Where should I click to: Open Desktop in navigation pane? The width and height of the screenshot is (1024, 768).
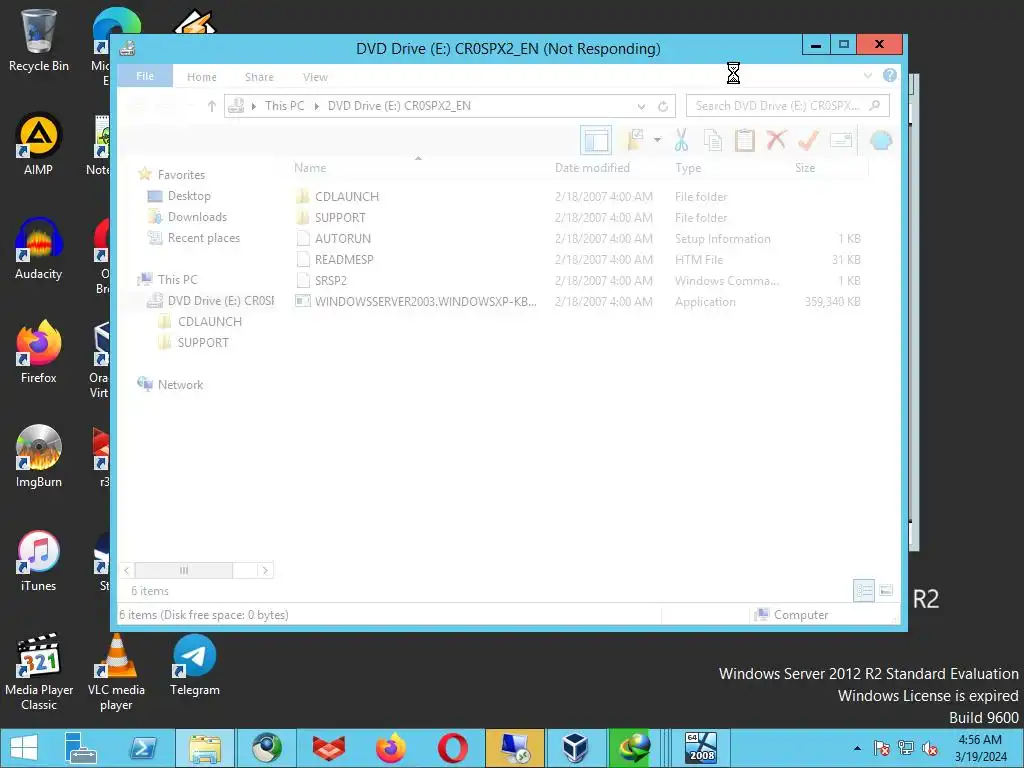[189, 195]
